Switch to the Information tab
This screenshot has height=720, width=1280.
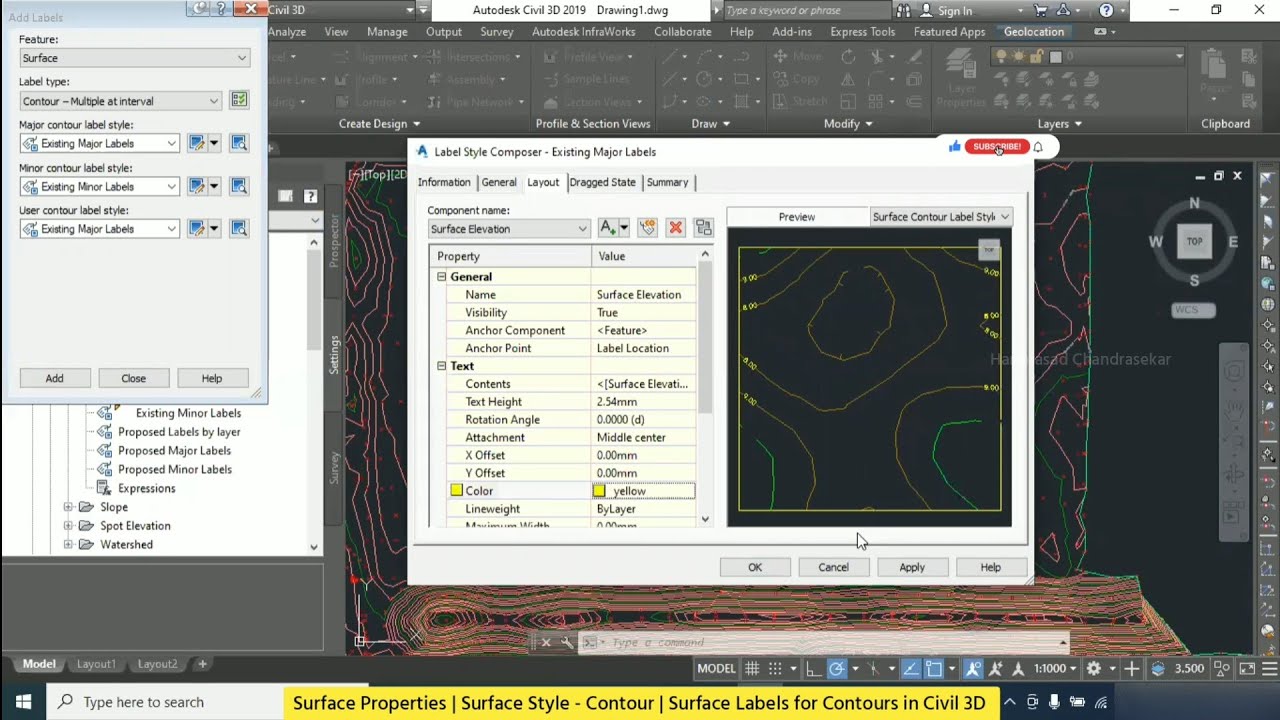coord(444,182)
